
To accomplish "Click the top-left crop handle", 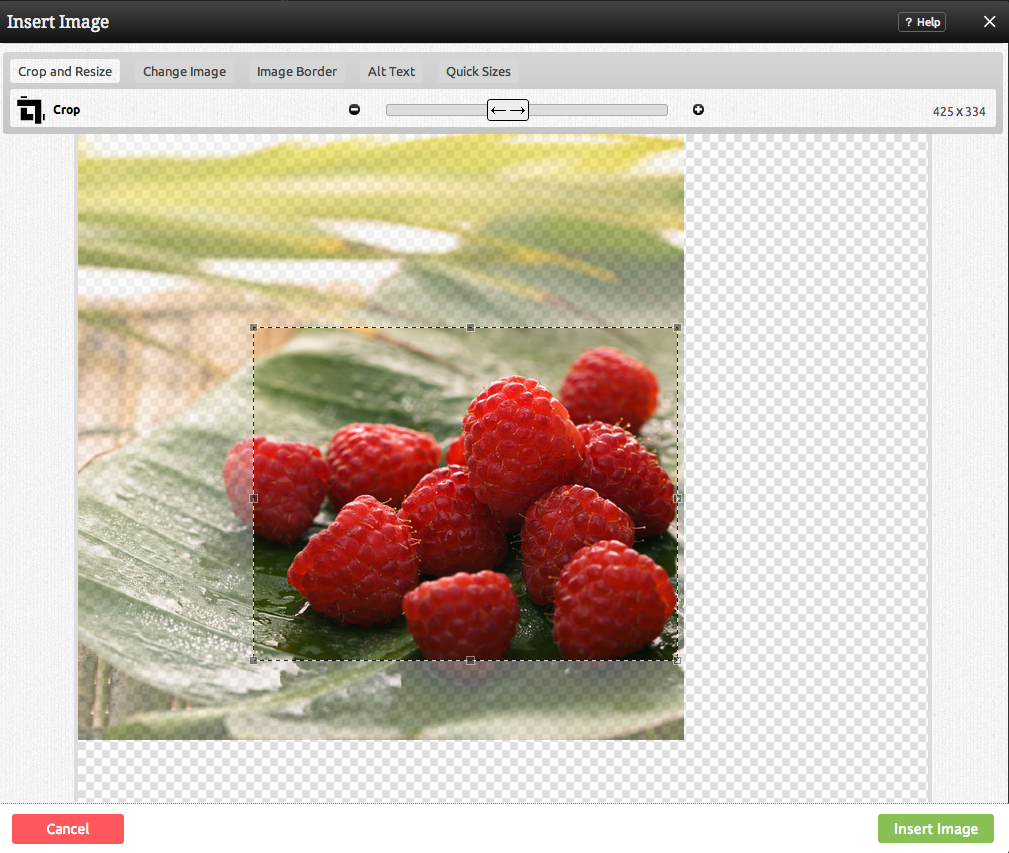I will tap(254, 327).
